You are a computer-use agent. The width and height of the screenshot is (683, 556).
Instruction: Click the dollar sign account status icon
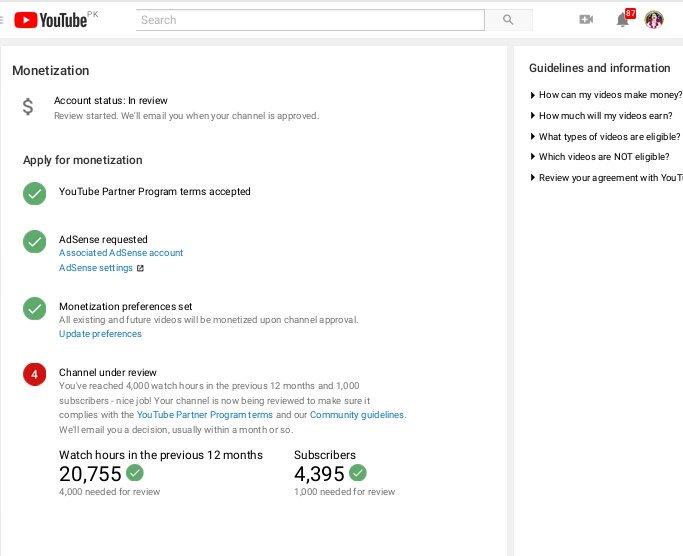(28, 107)
